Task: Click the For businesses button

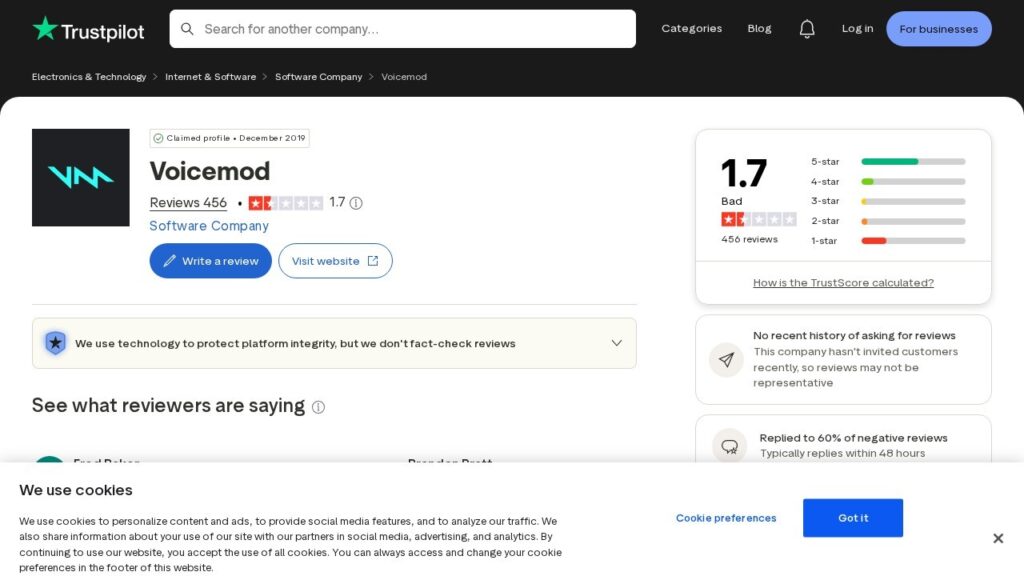Action: [x=938, y=29]
